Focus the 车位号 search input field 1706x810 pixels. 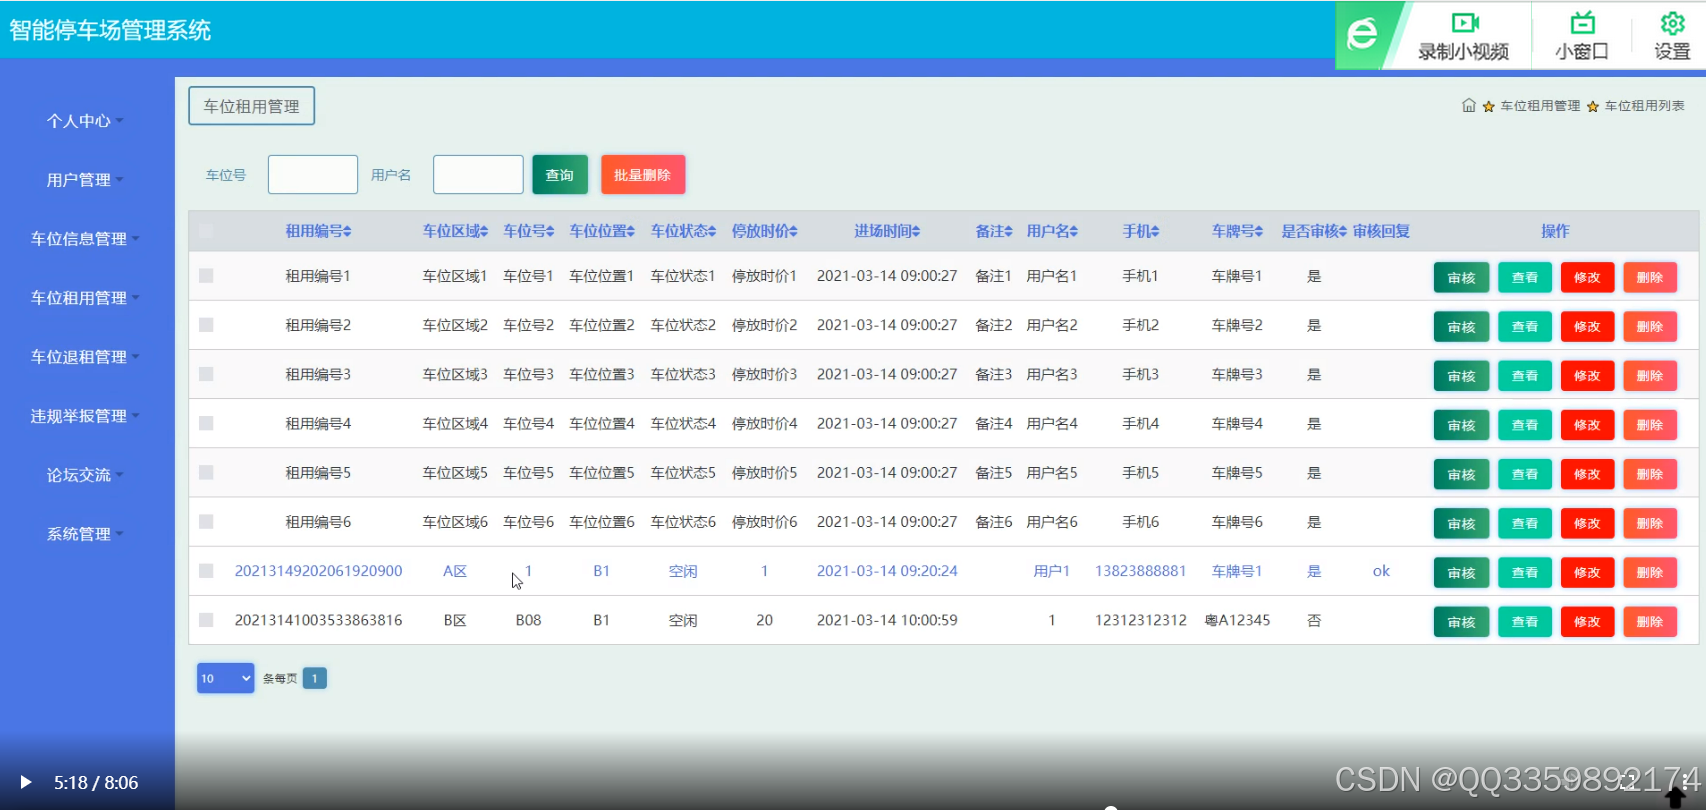click(x=313, y=175)
